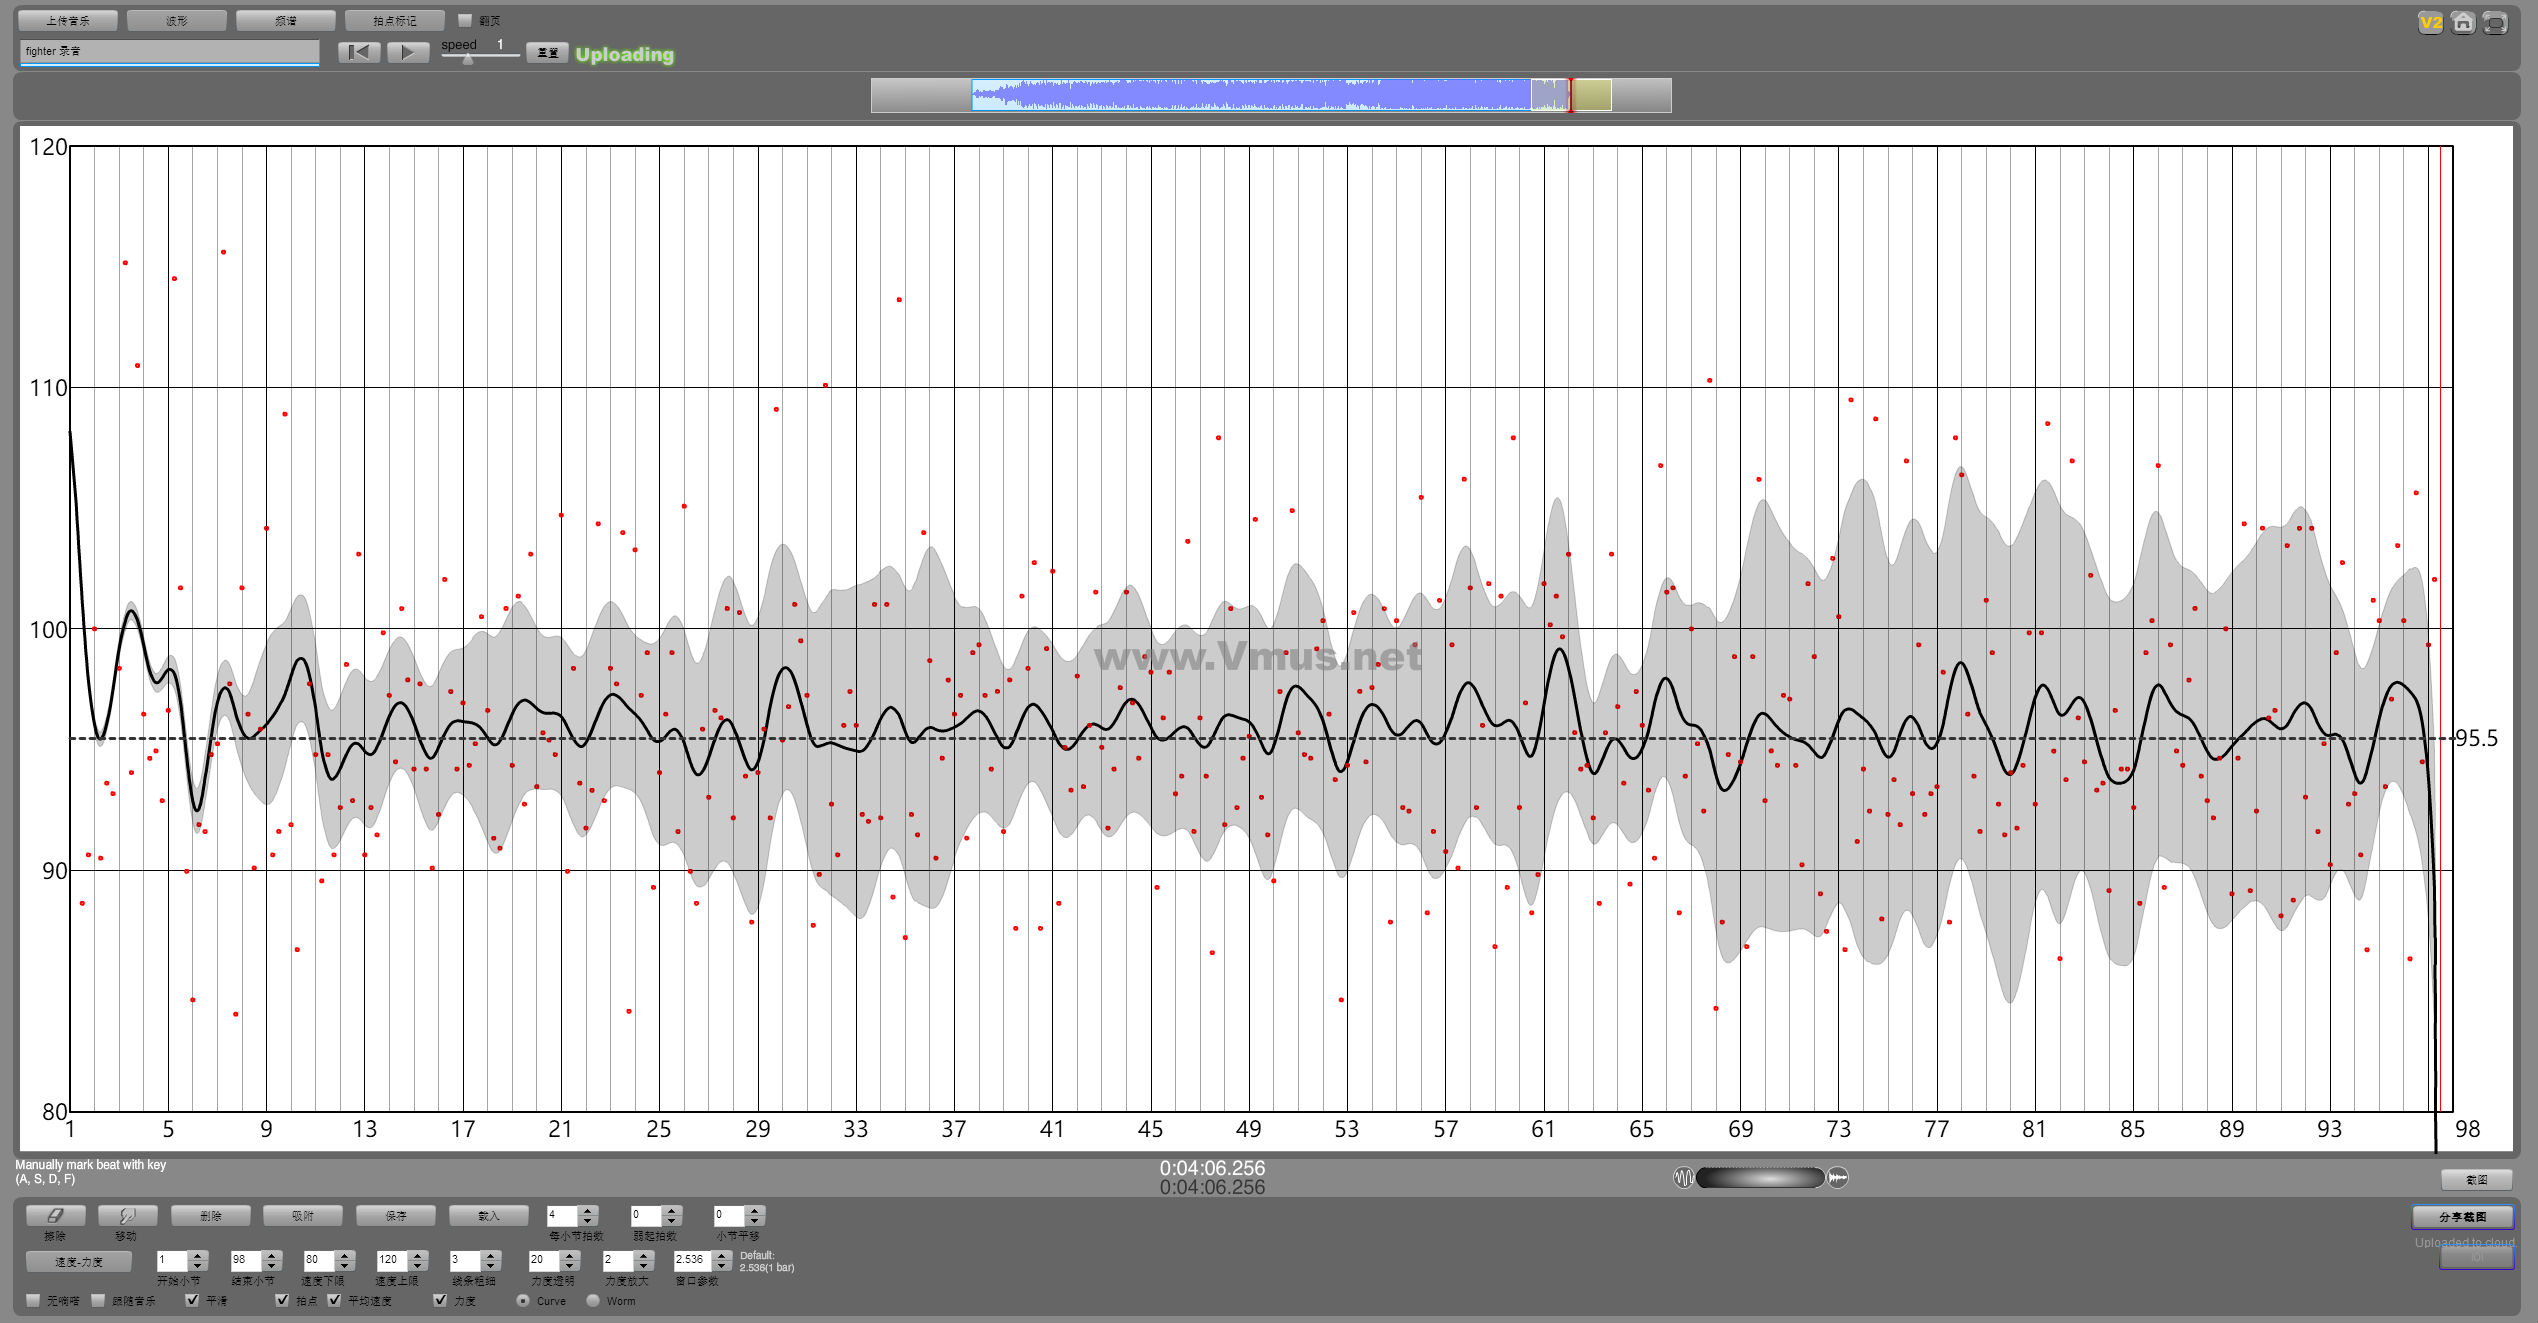2538x1323 pixels.
Task: Click the speed slider handle
Action: click(467, 58)
